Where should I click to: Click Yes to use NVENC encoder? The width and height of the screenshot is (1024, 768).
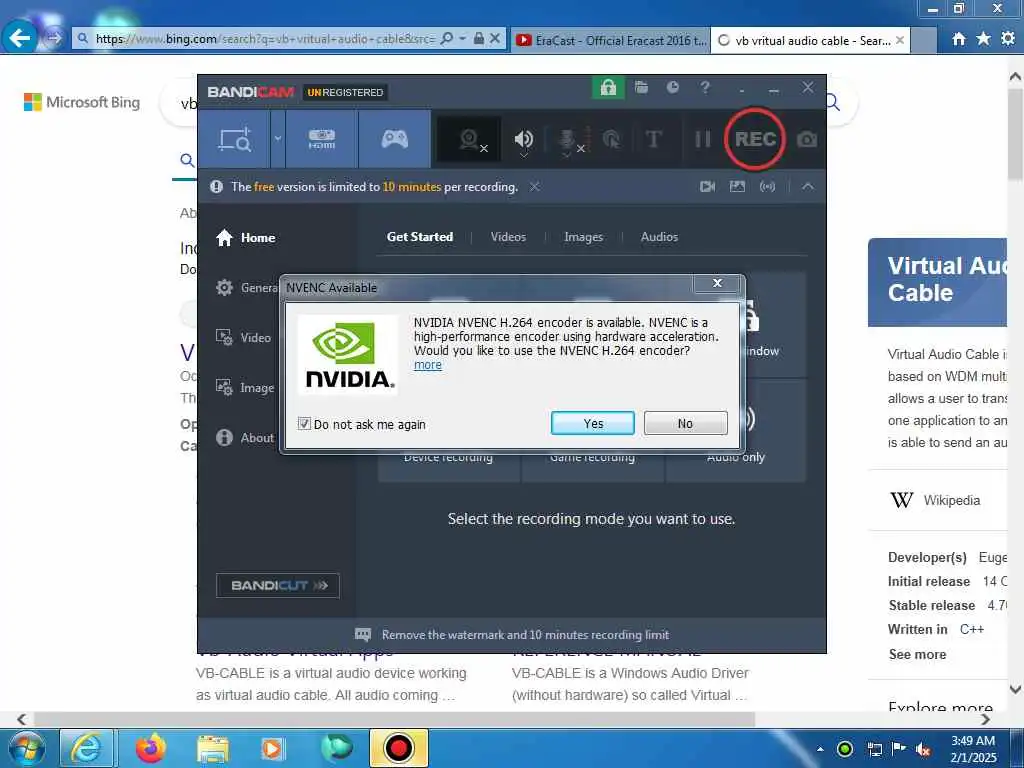pos(592,423)
